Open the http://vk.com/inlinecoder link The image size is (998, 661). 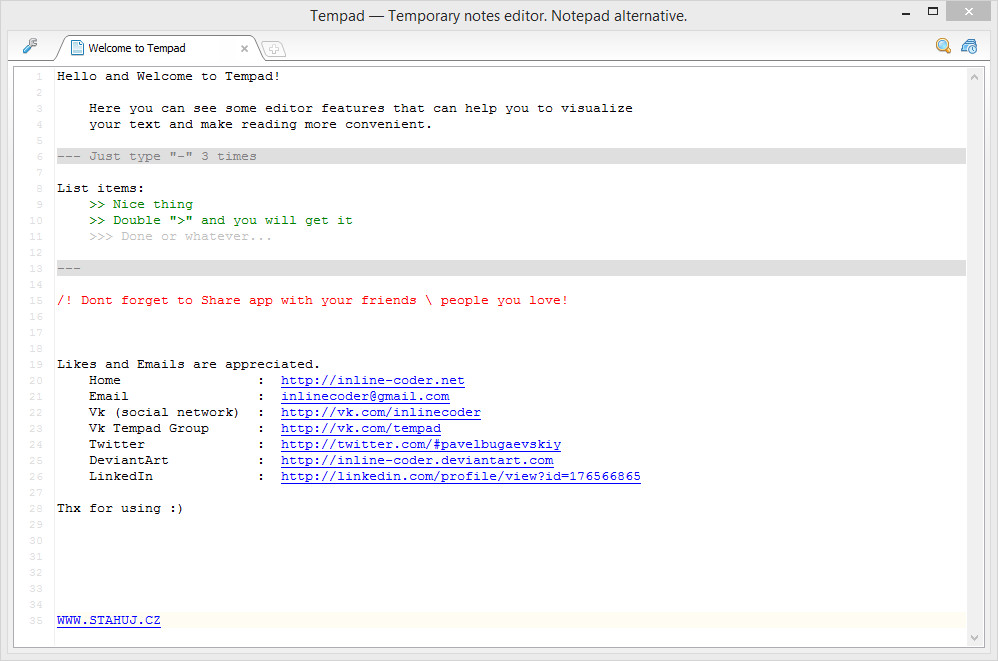pyautogui.click(x=381, y=412)
